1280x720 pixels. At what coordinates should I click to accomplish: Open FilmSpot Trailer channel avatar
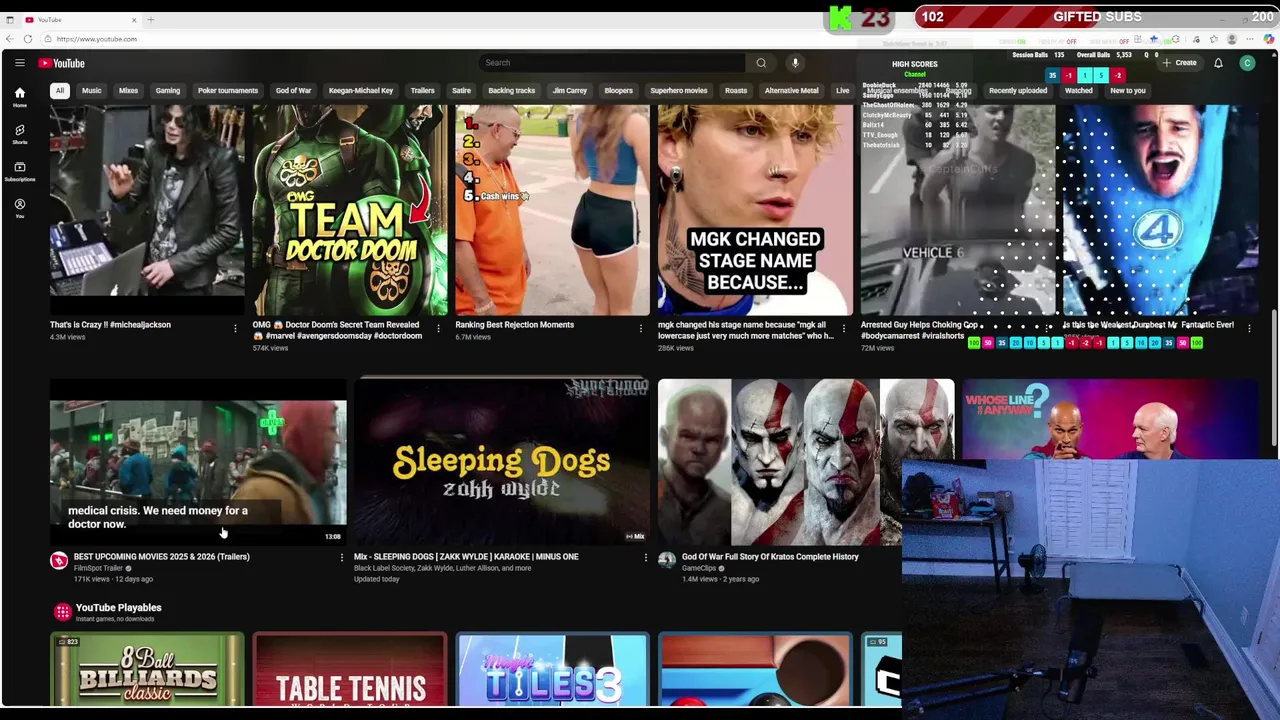pos(59,561)
